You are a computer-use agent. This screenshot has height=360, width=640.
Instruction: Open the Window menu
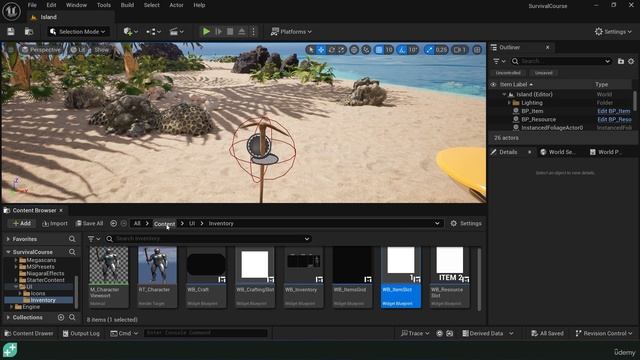(x=76, y=5)
